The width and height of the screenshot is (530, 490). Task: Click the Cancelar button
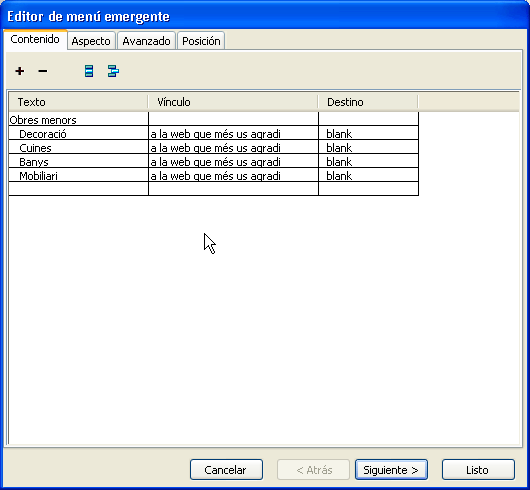226,470
